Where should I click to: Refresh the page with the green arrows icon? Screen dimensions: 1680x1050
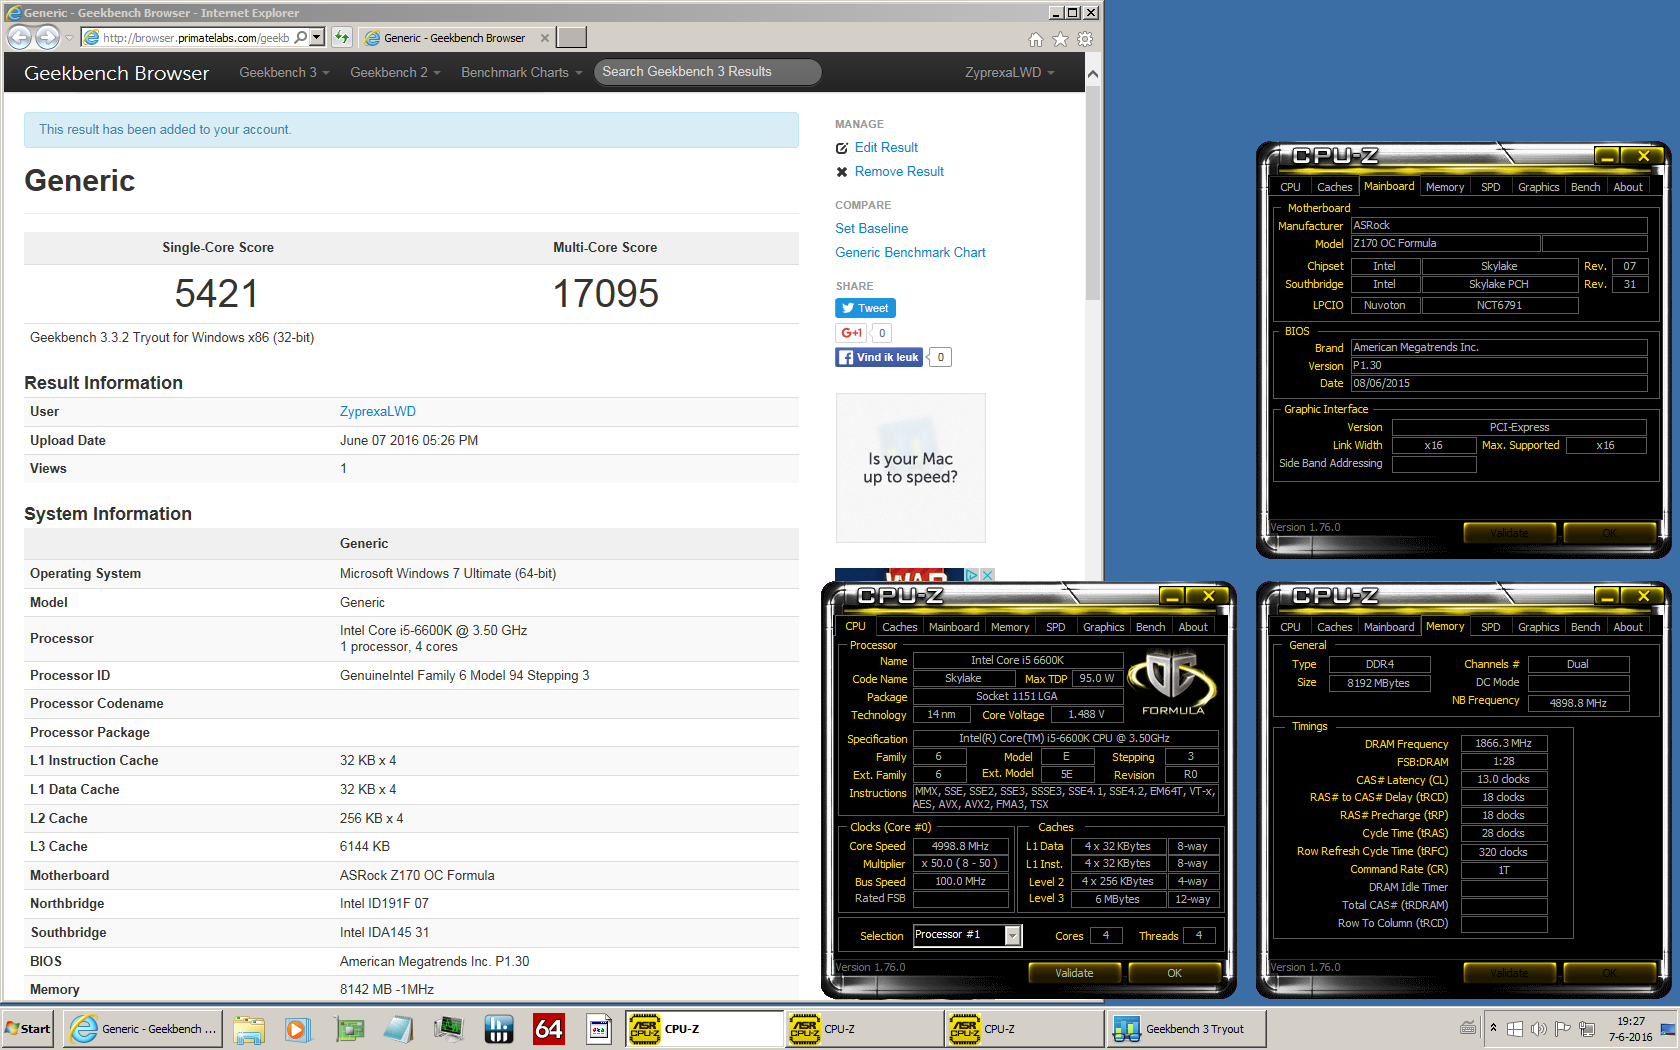click(x=342, y=37)
